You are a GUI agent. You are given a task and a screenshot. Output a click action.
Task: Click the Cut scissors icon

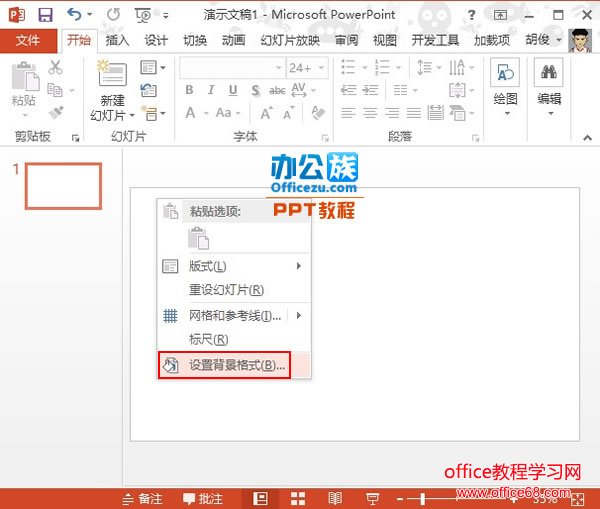55,67
